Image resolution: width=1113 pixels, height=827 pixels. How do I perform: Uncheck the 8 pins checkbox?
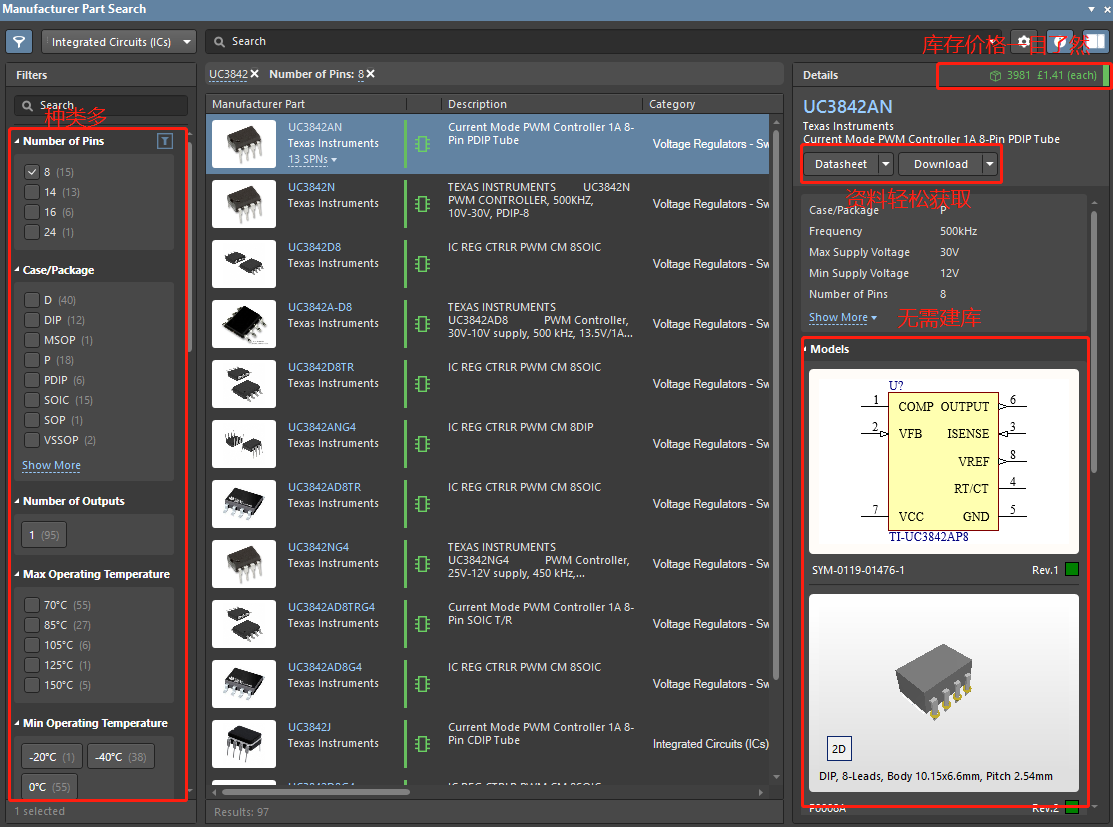[x=31, y=172]
